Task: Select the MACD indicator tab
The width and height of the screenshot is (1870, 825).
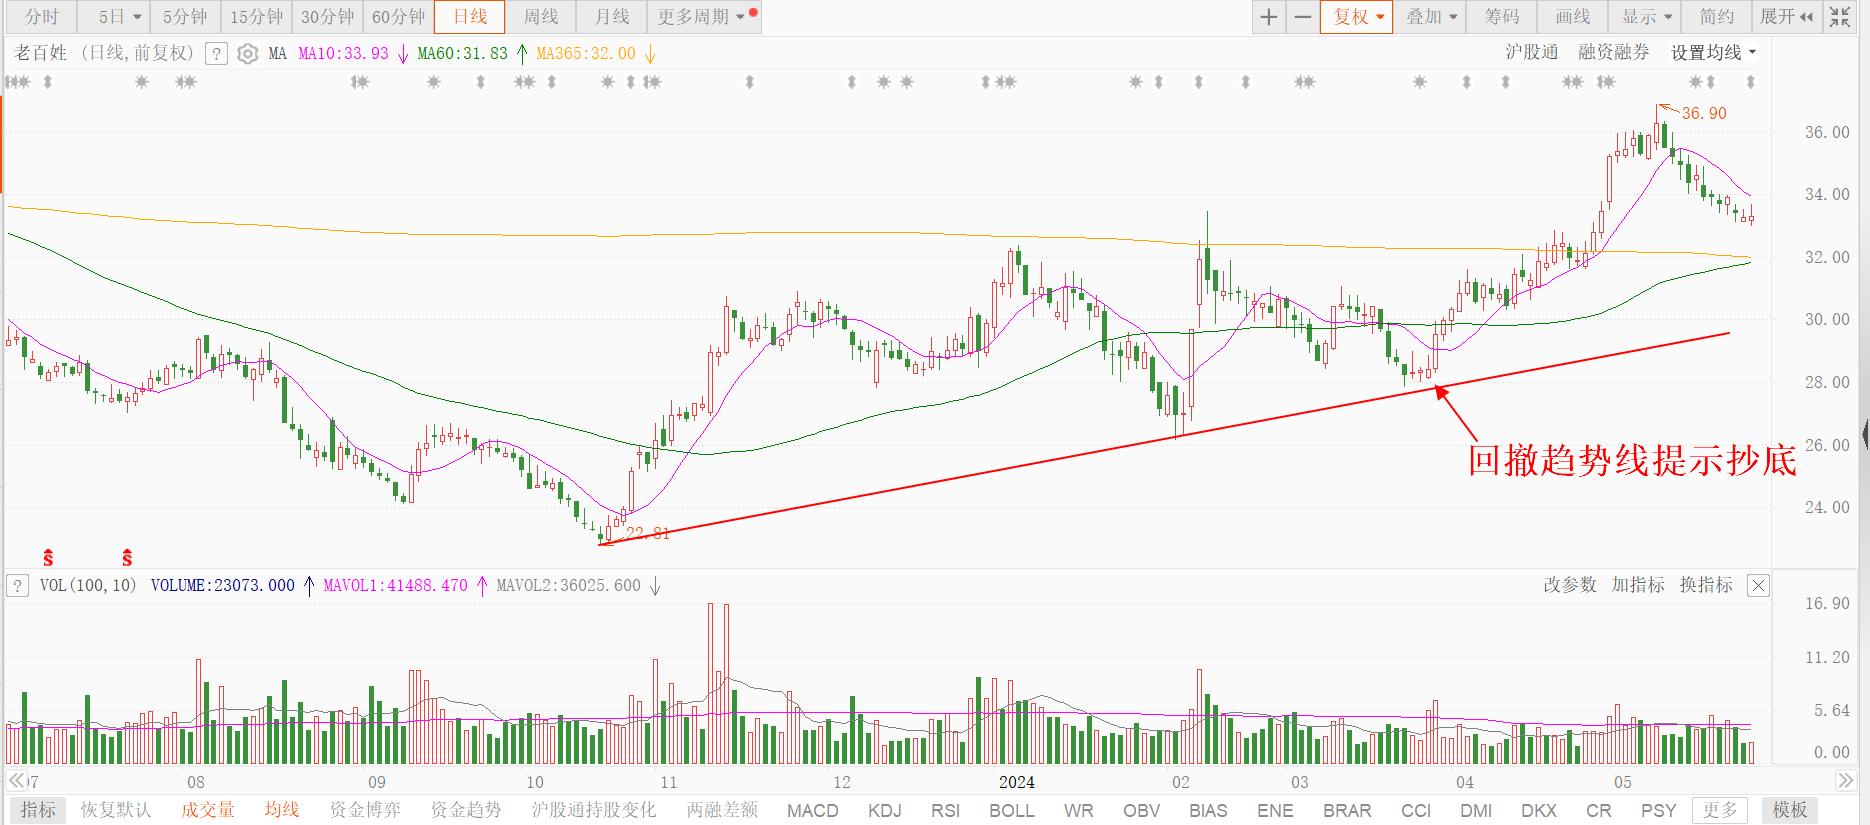Action: coord(812,810)
